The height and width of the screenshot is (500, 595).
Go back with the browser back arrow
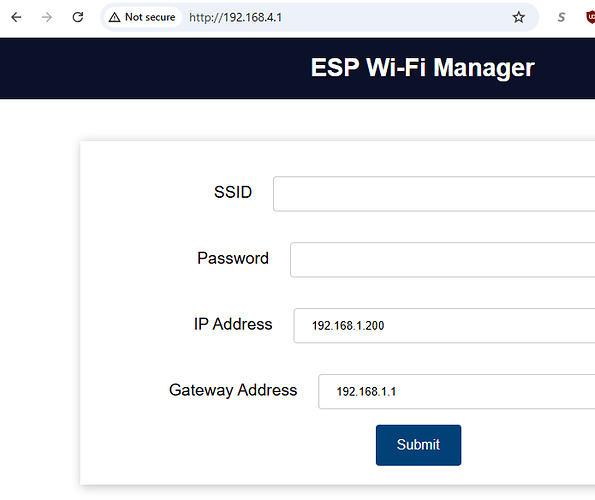click(16, 17)
